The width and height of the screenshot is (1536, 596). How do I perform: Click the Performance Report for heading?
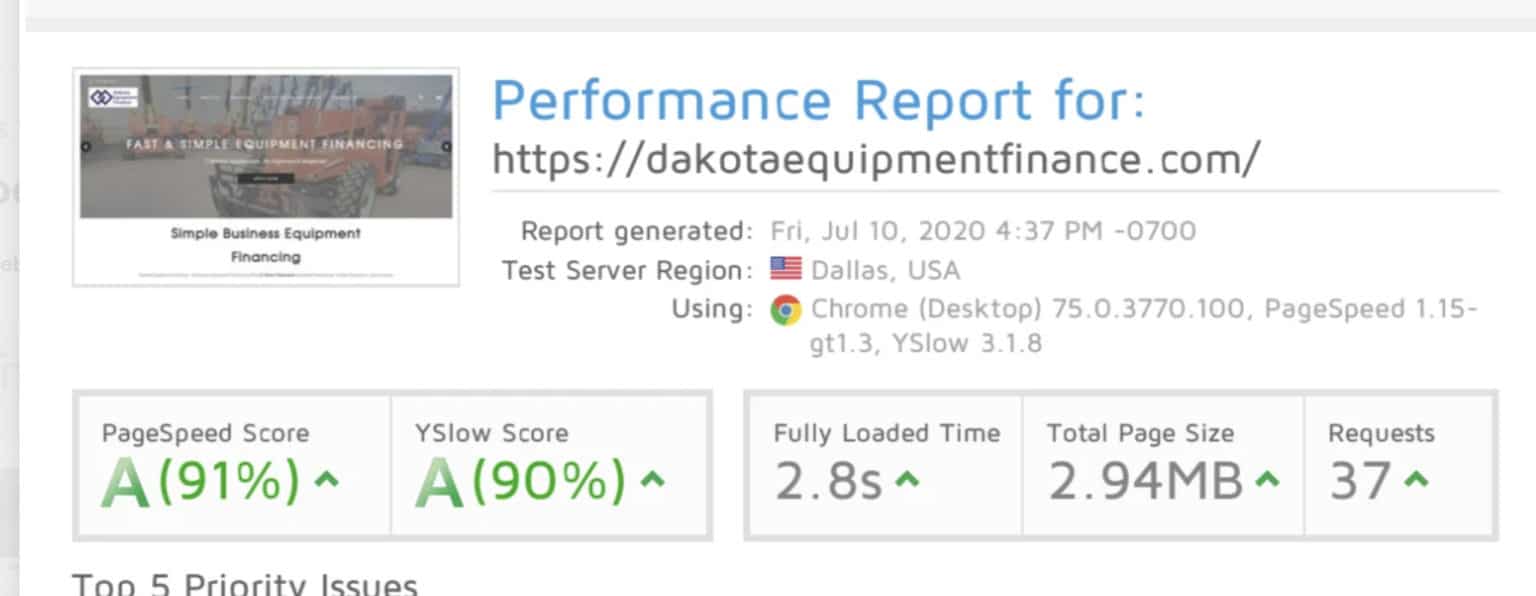click(818, 100)
